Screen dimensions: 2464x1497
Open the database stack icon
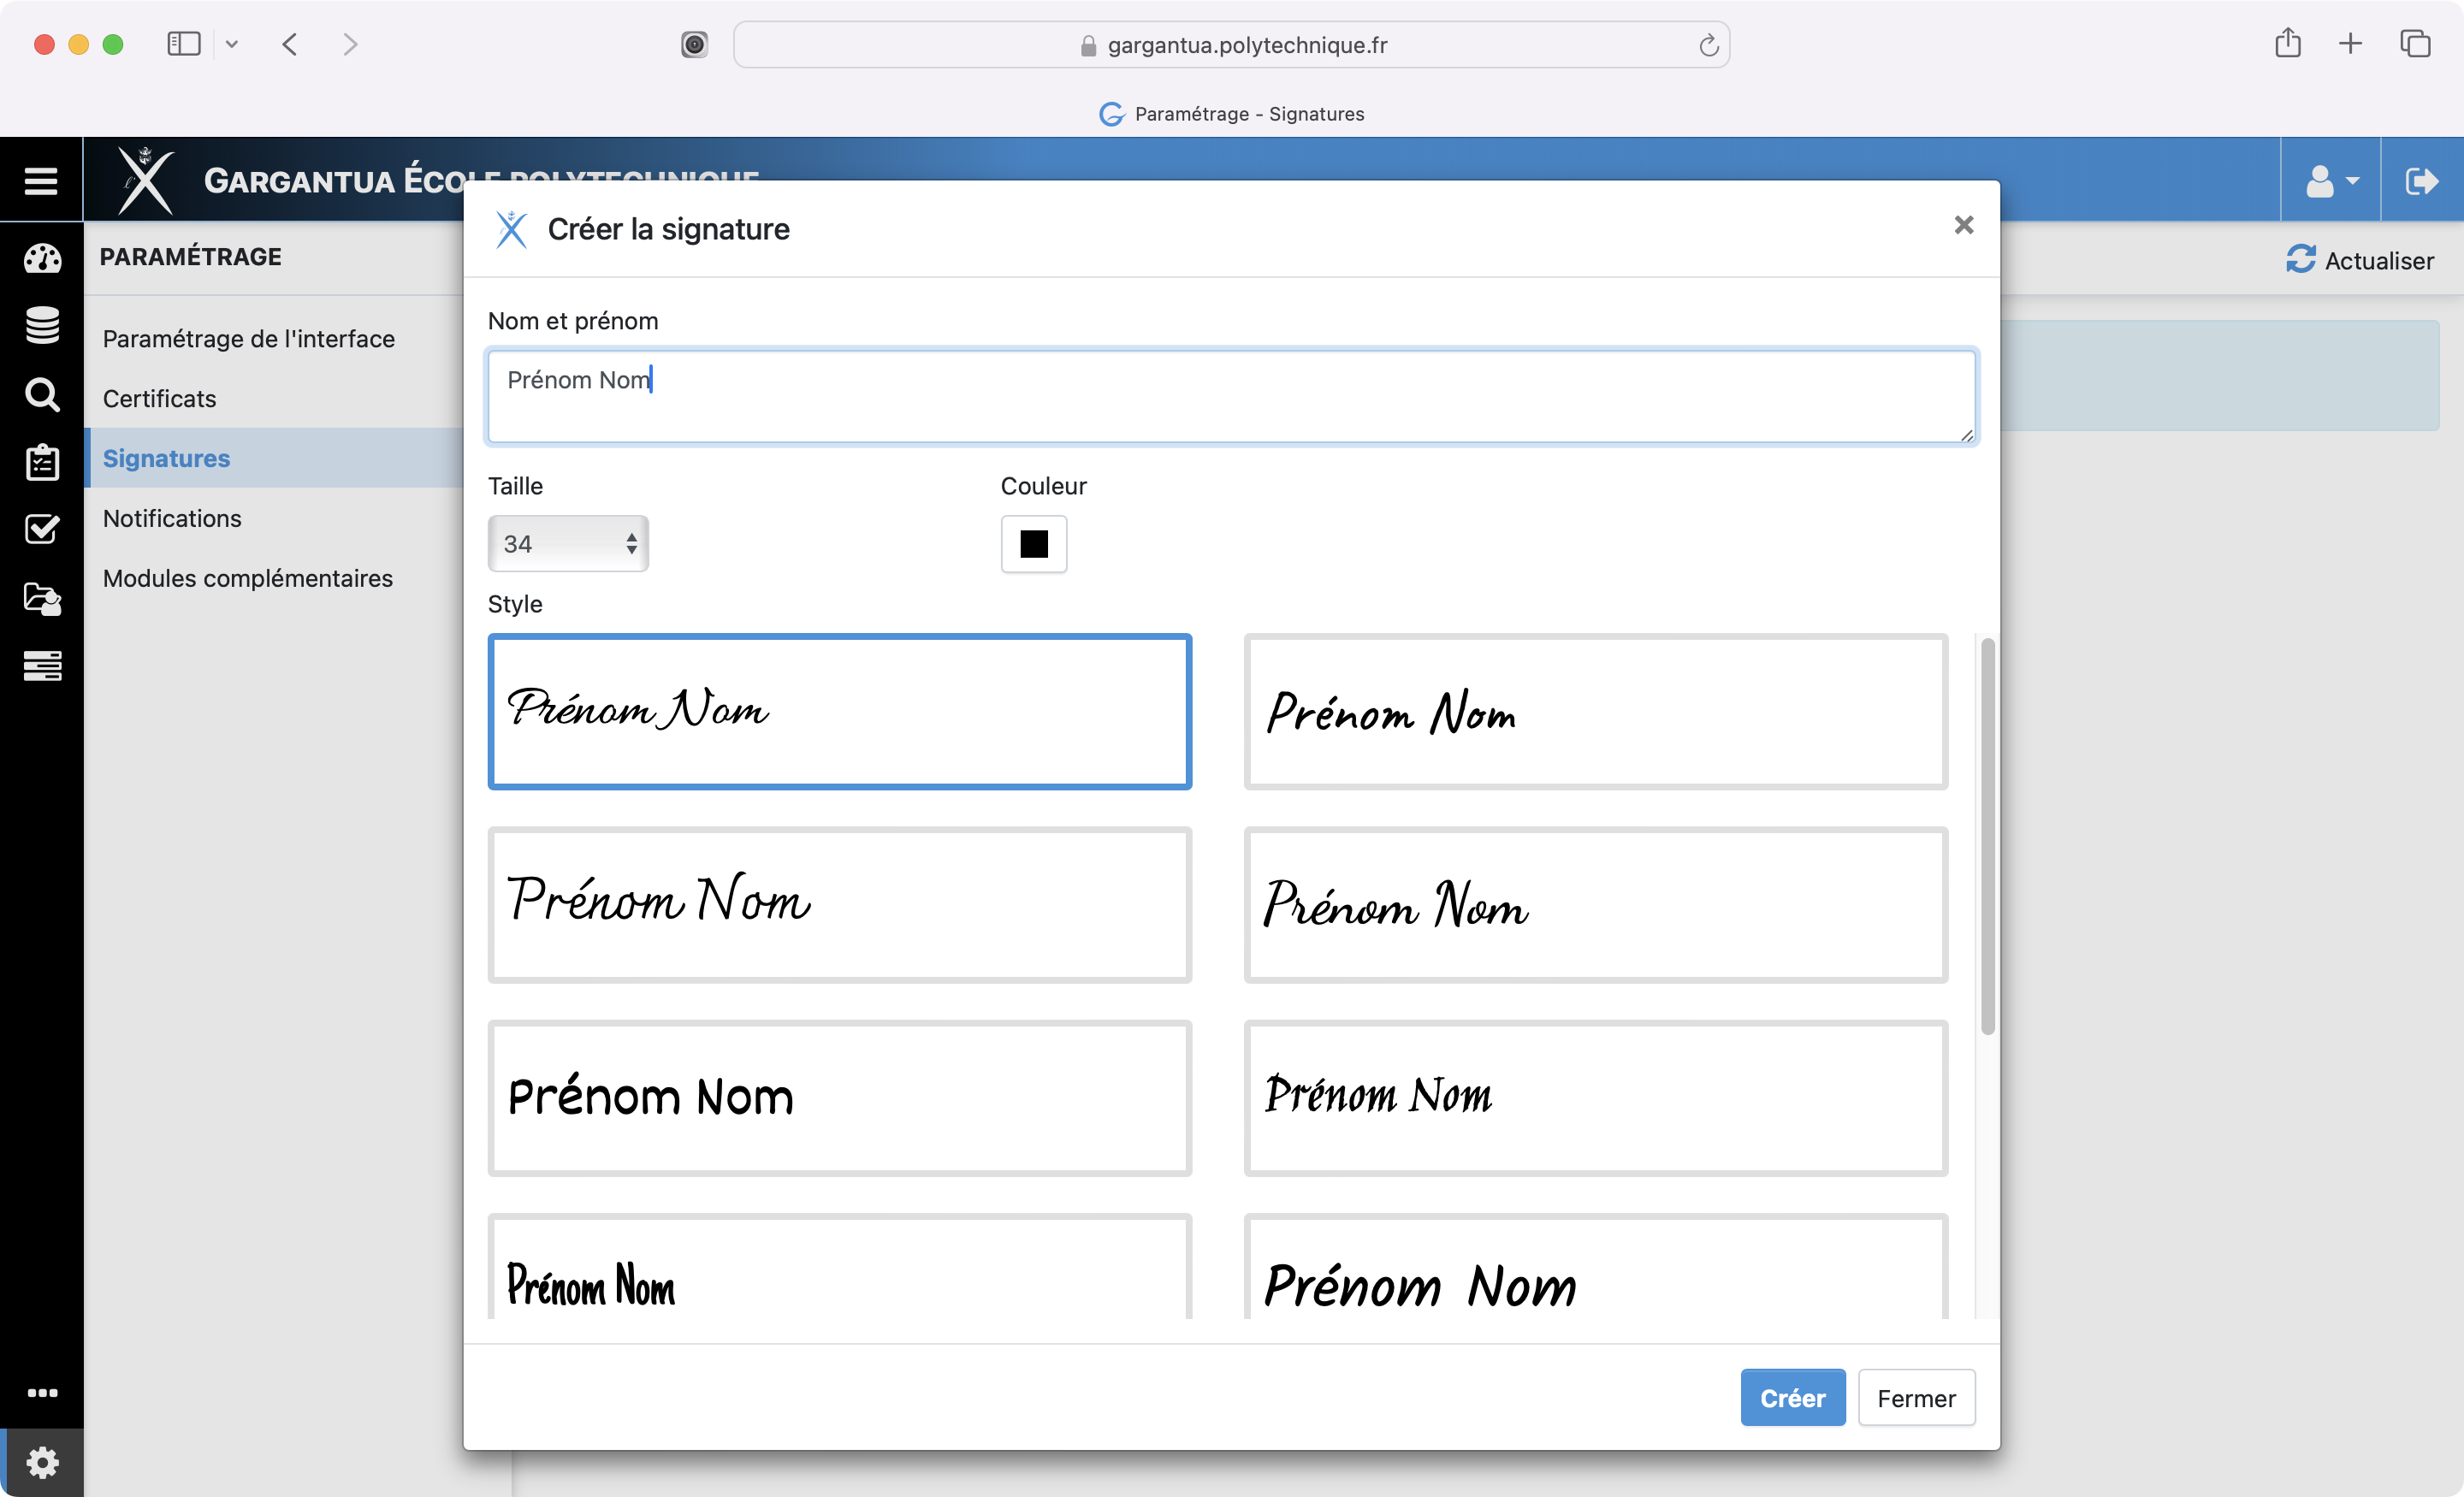pos(42,325)
